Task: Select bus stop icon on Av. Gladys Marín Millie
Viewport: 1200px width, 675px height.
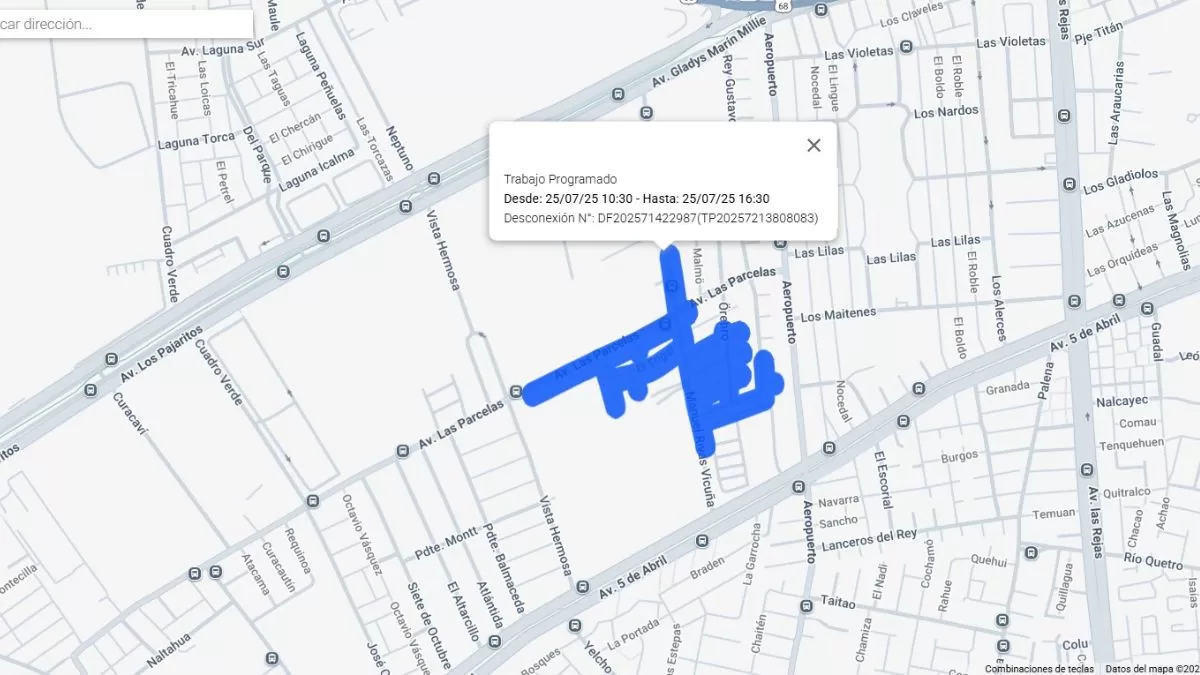Action: tap(618, 95)
